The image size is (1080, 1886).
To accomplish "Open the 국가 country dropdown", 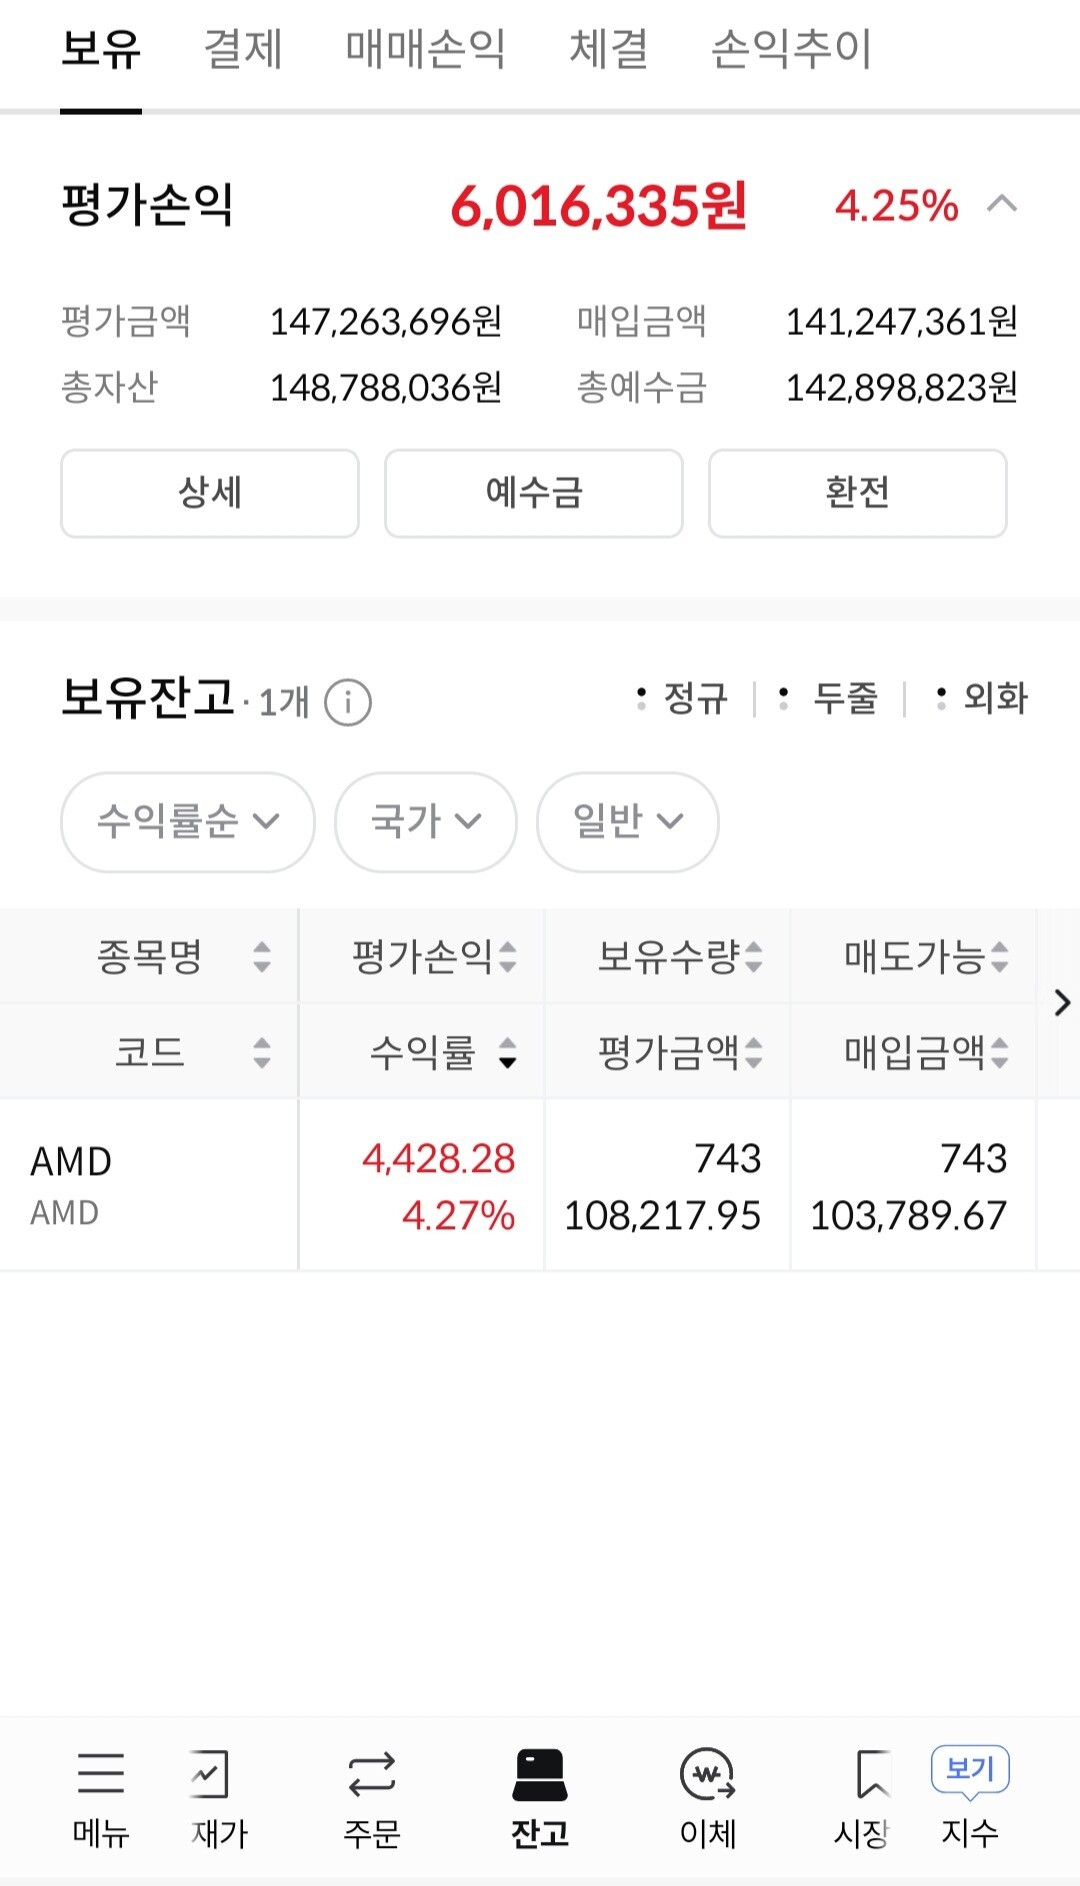I will coord(426,822).
